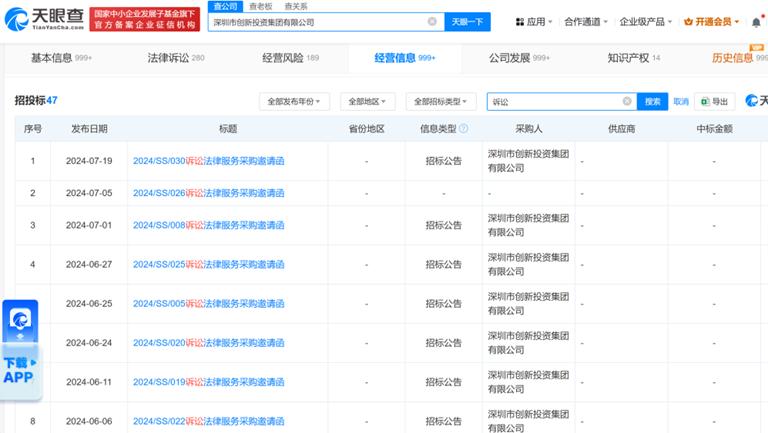The image size is (768, 433).
Task: Expand the 全部发布年份 dropdown
Action: point(297,101)
